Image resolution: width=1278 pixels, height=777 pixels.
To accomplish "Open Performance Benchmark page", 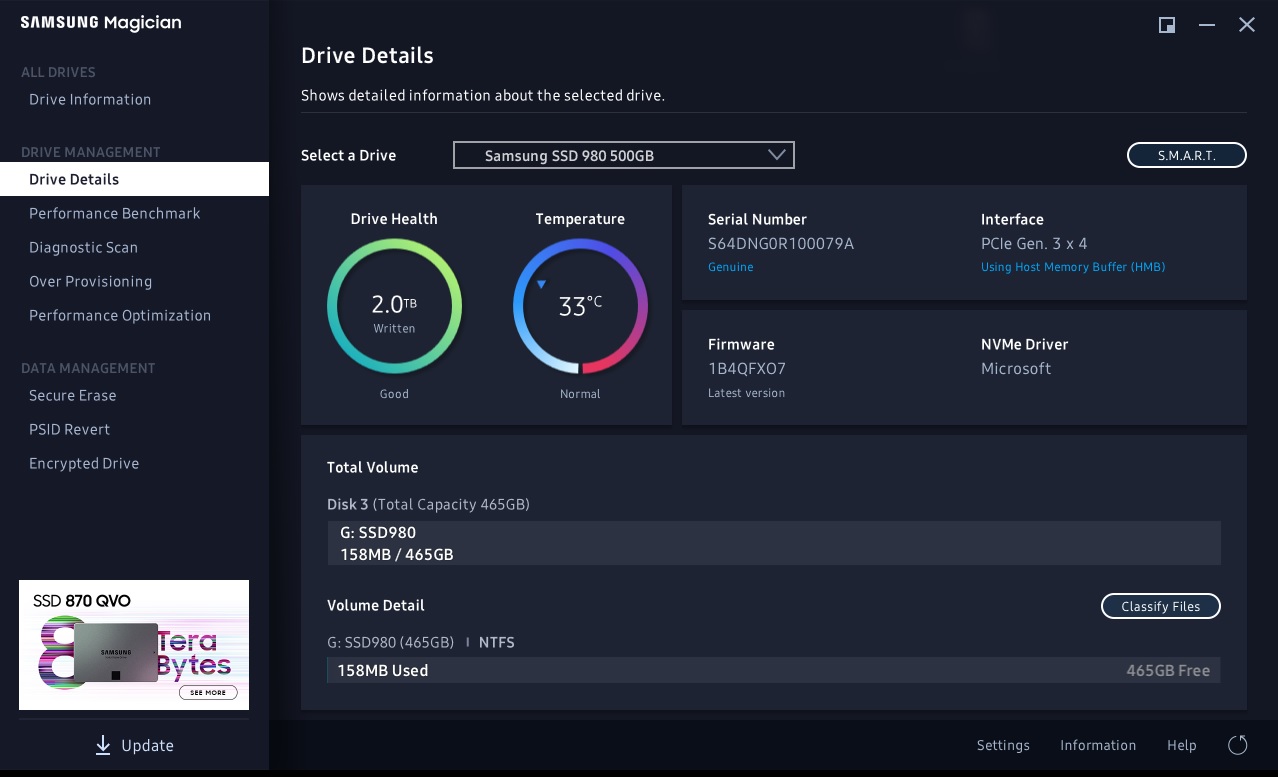I will [115, 213].
